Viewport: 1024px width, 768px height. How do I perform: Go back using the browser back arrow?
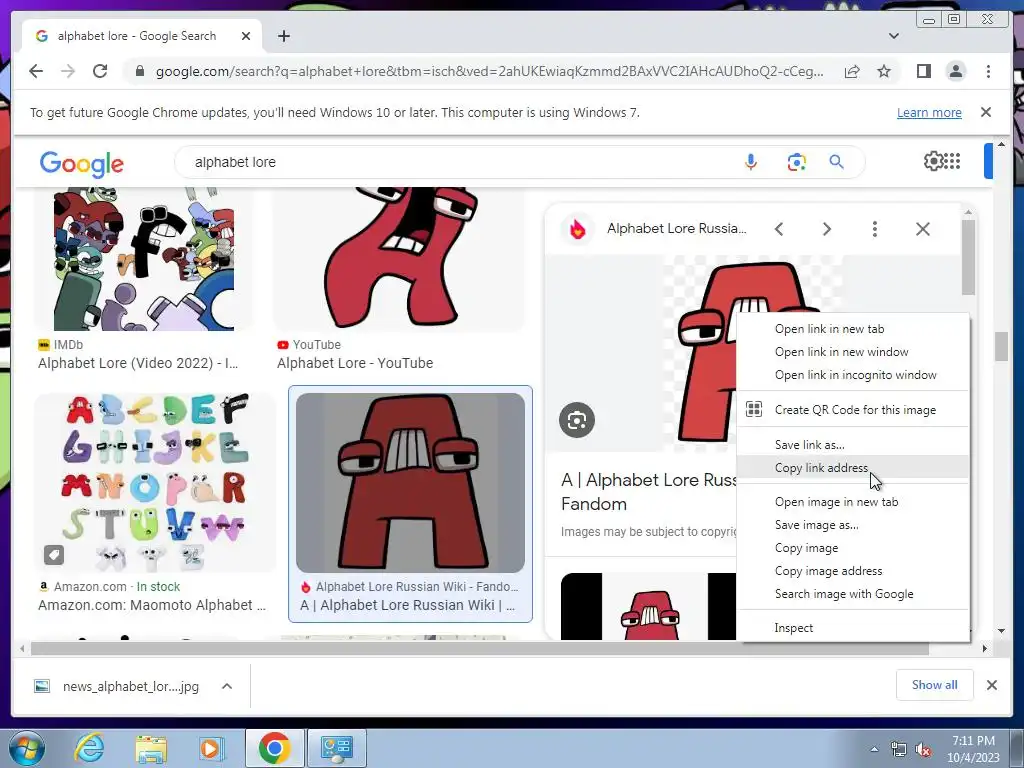click(36, 71)
